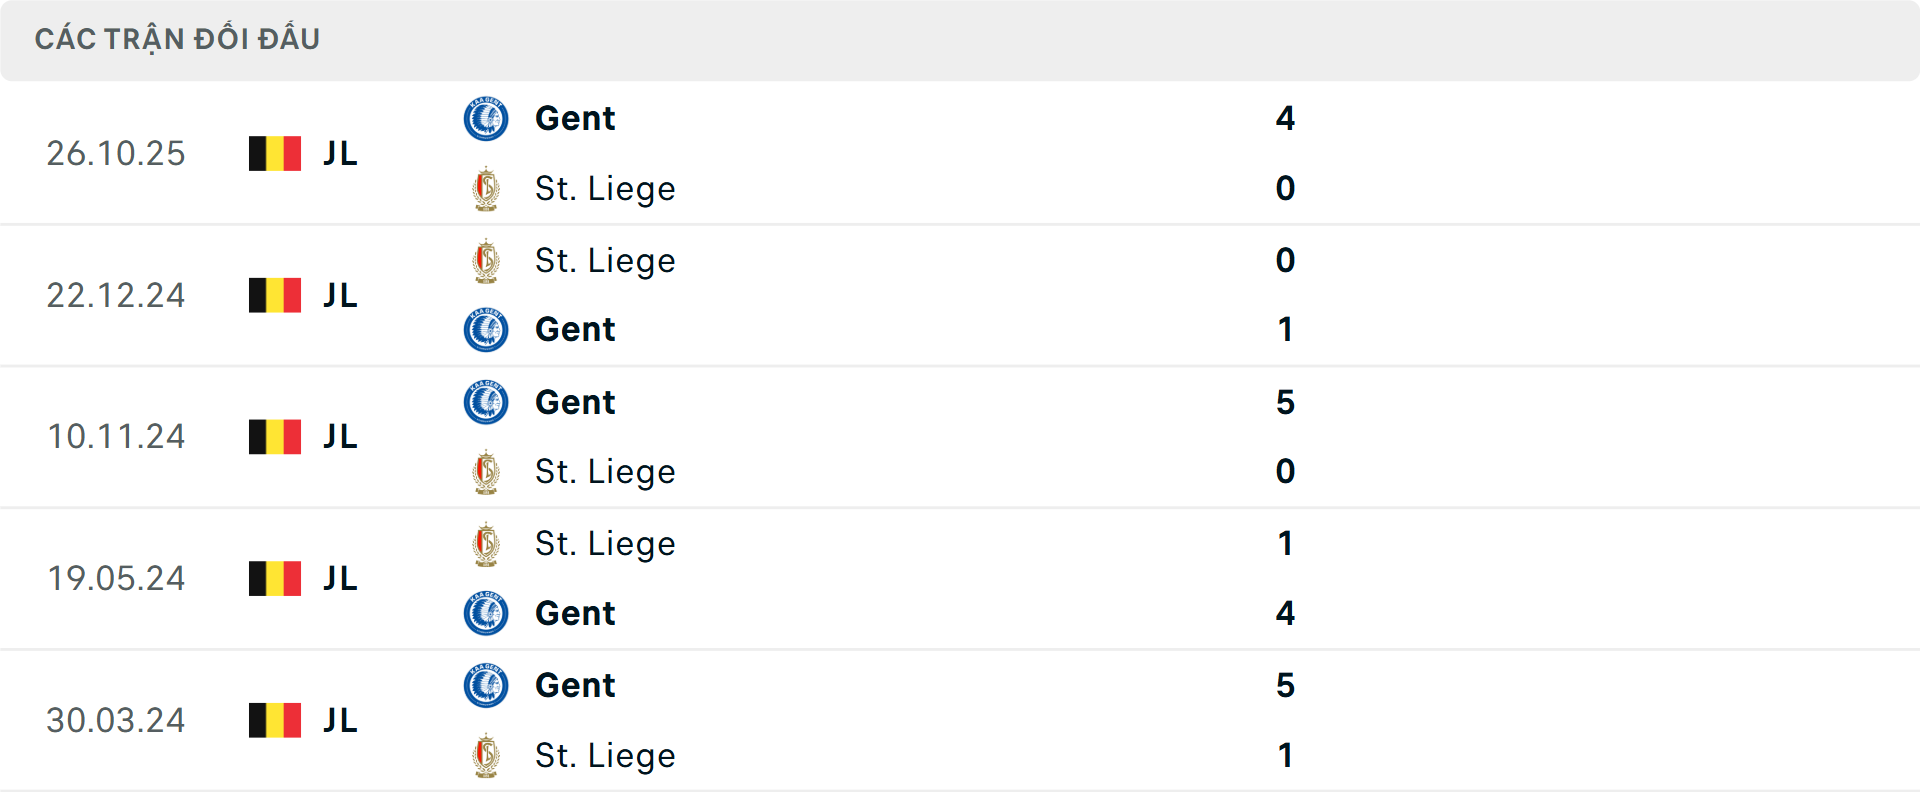Open the St. Liege crest in the 10.11.24 match
Screen dimensions: 1920x792
point(486,471)
